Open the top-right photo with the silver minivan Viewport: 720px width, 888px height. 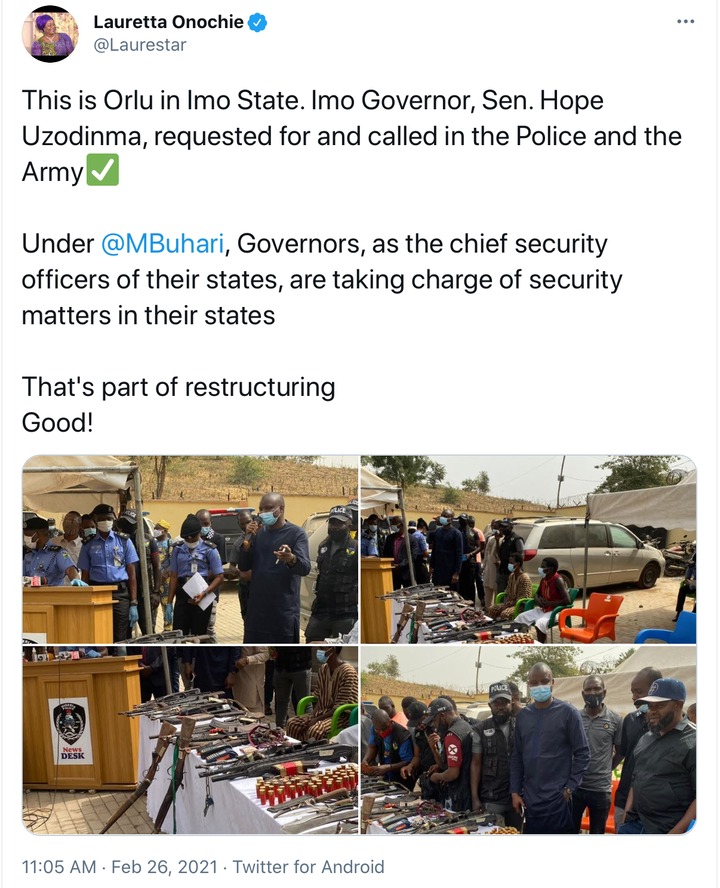[x=529, y=549]
